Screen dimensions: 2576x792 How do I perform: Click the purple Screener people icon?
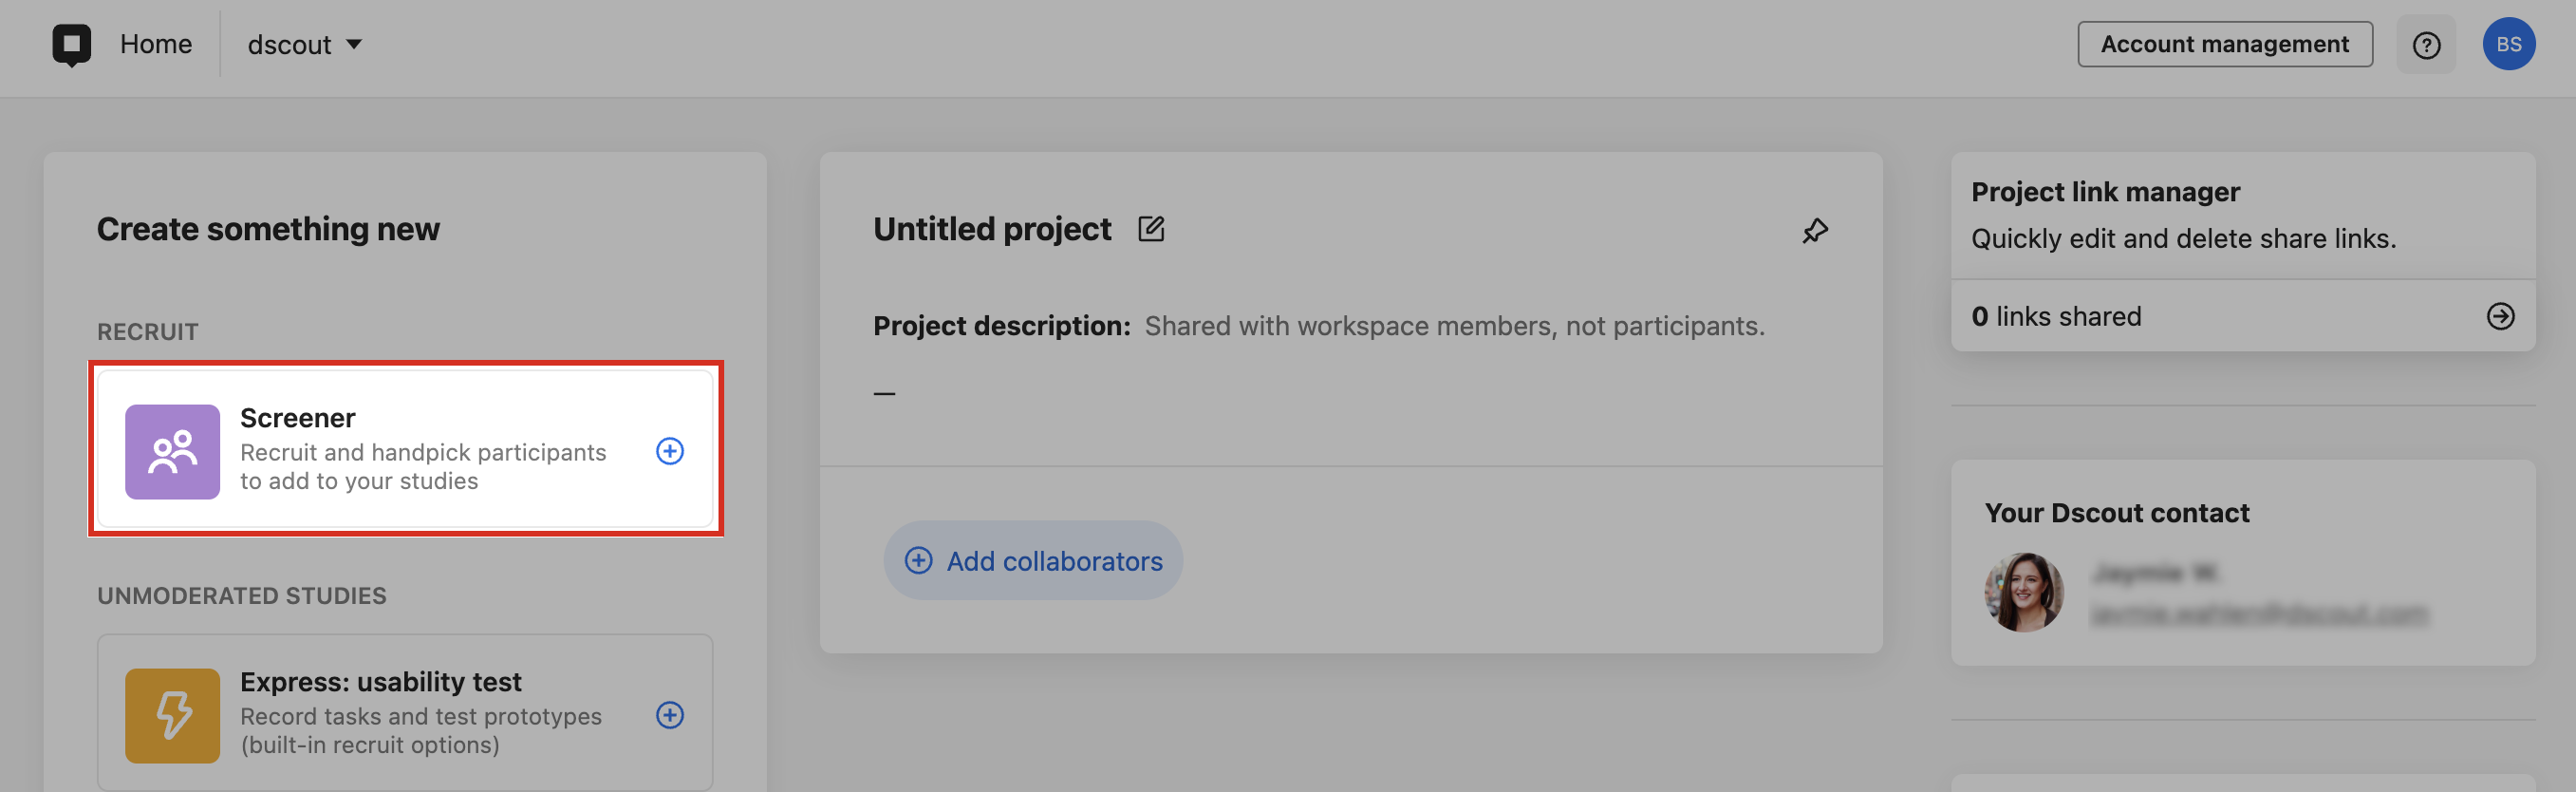coord(172,451)
